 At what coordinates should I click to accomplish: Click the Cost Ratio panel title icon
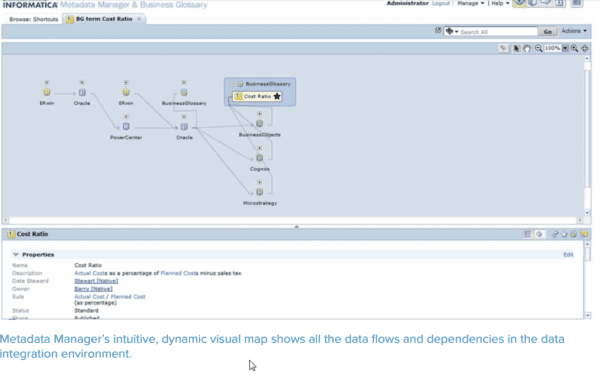(x=11, y=234)
